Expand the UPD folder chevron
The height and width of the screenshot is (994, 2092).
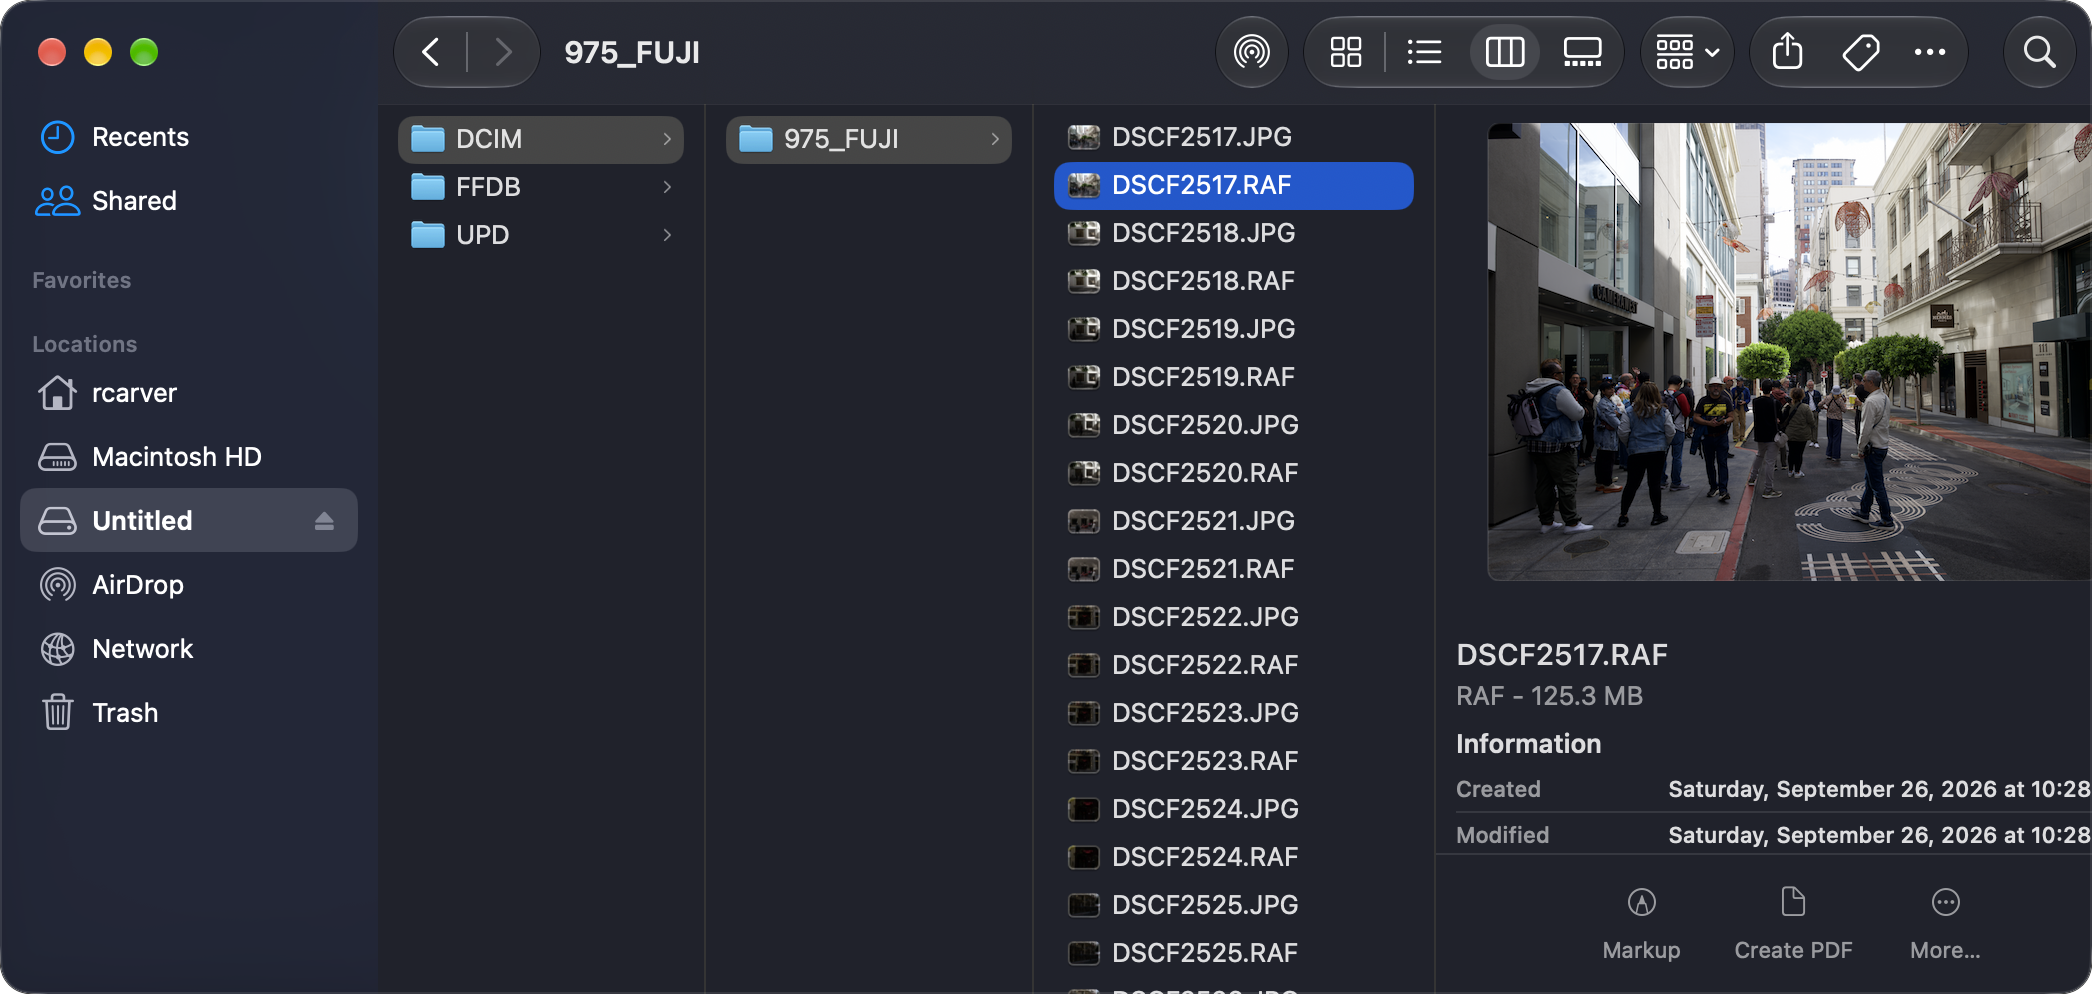click(x=667, y=235)
